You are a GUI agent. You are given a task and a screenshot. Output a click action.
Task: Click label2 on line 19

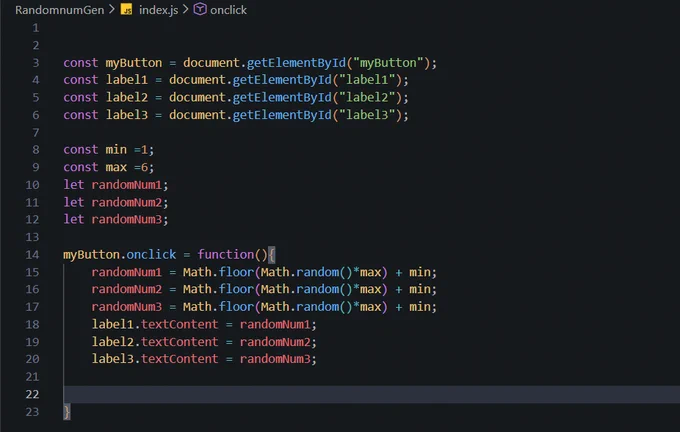click(x=113, y=342)
